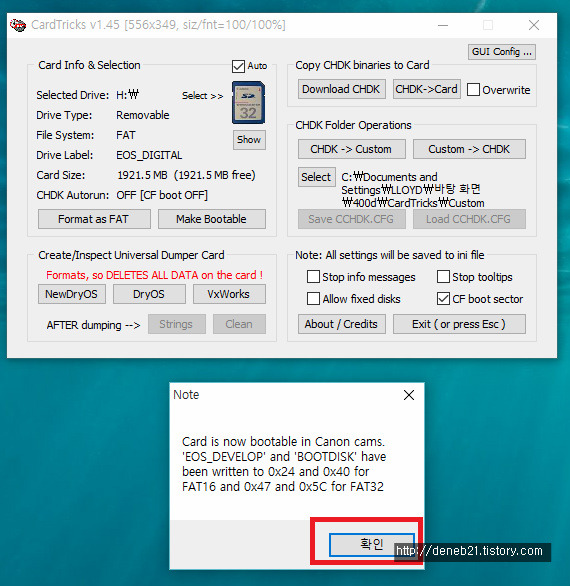This screenshot has width=570, height=586.
Task: Click Strings button after dumping
Action: tap(176, 324)
